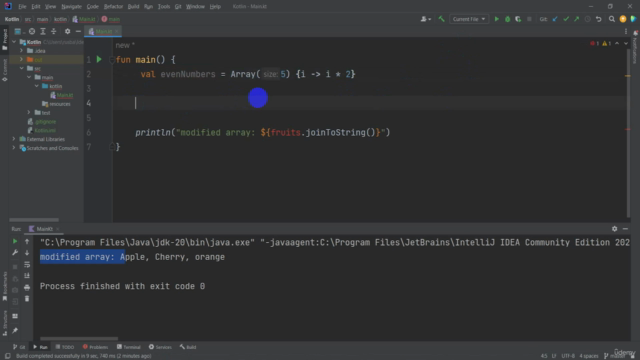Open the Refactor menu

(x=113, y=7)
